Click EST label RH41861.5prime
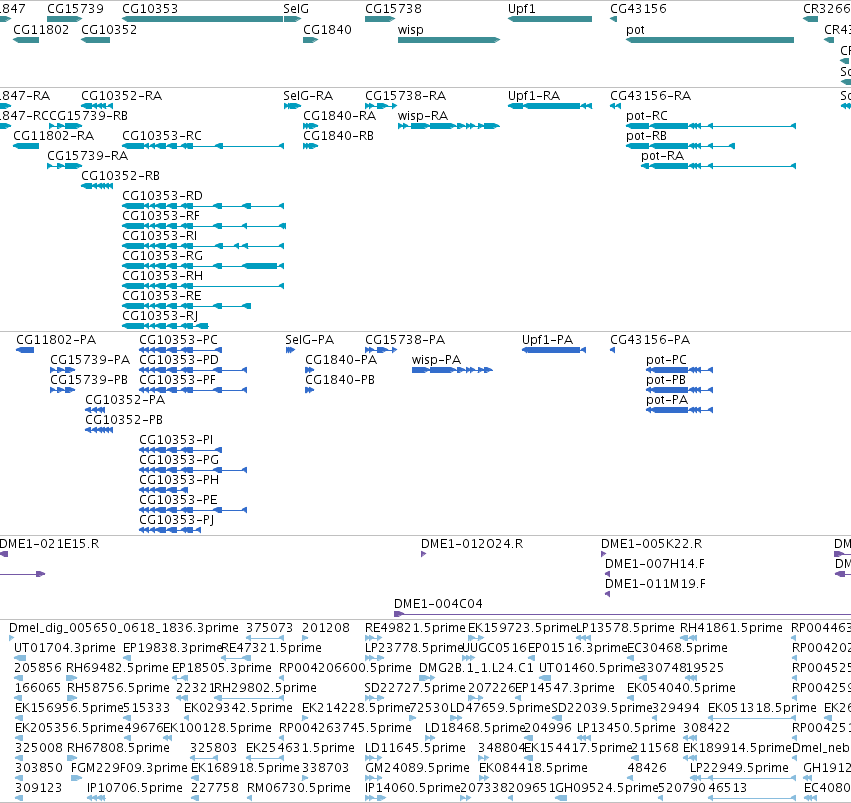 (731, 628)
